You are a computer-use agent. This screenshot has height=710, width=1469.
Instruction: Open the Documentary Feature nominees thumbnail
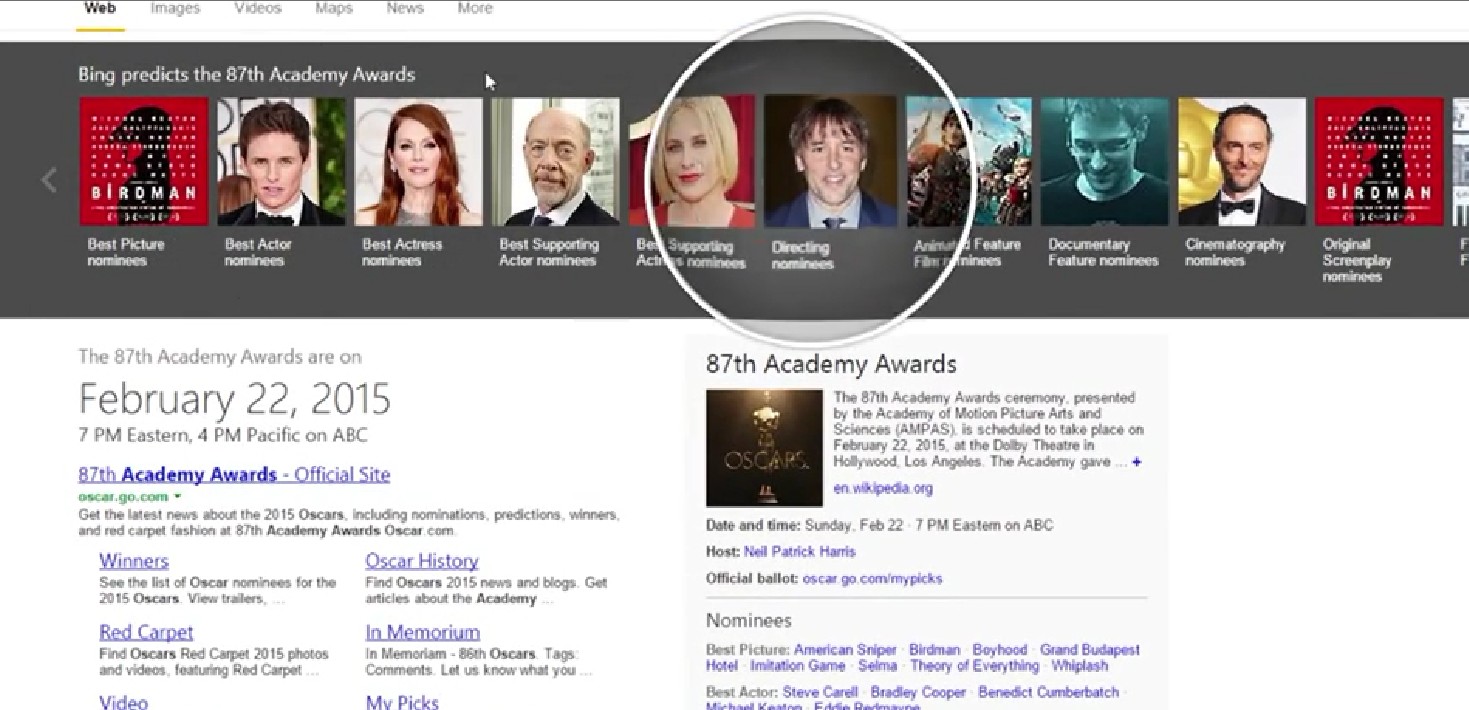1104,161
